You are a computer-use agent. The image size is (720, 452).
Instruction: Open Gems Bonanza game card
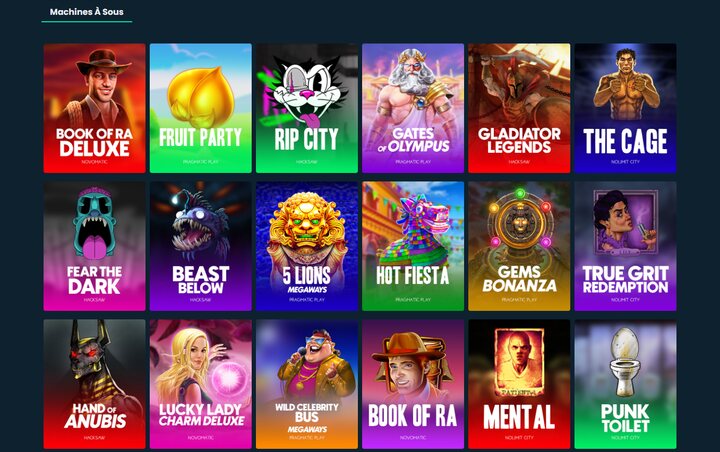519,246
